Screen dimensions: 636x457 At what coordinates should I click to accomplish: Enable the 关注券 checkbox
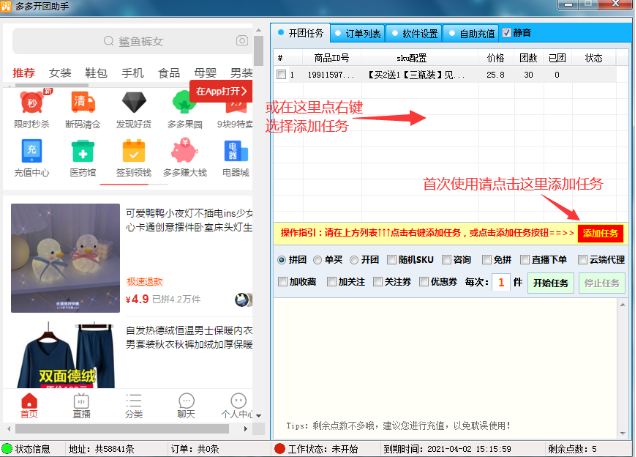tap(378, 282)
